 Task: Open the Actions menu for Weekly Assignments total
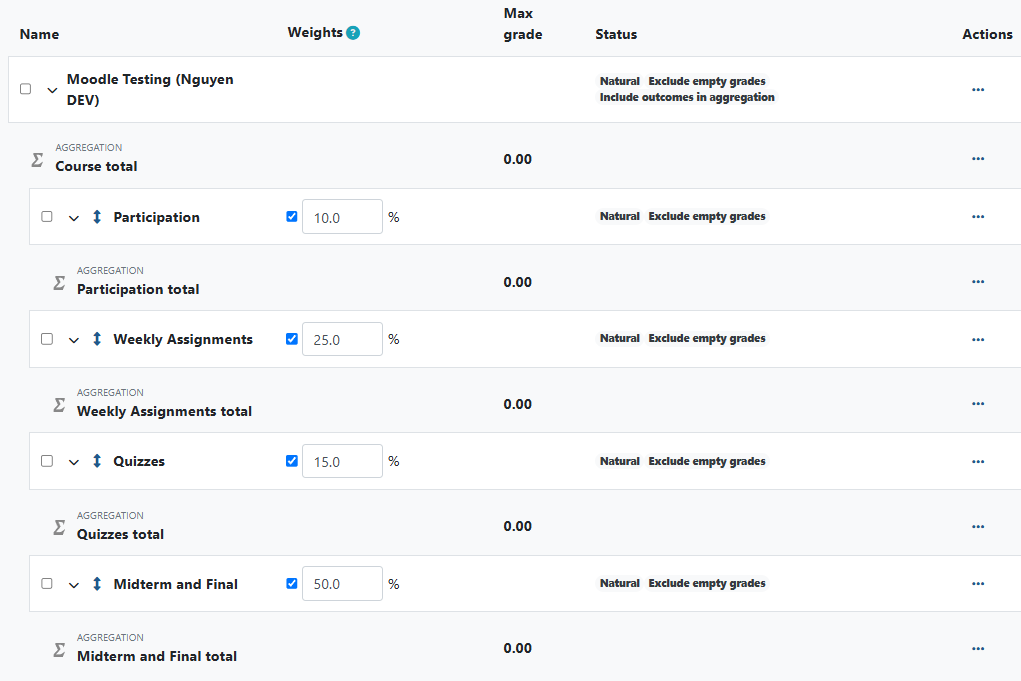point(977,403)
